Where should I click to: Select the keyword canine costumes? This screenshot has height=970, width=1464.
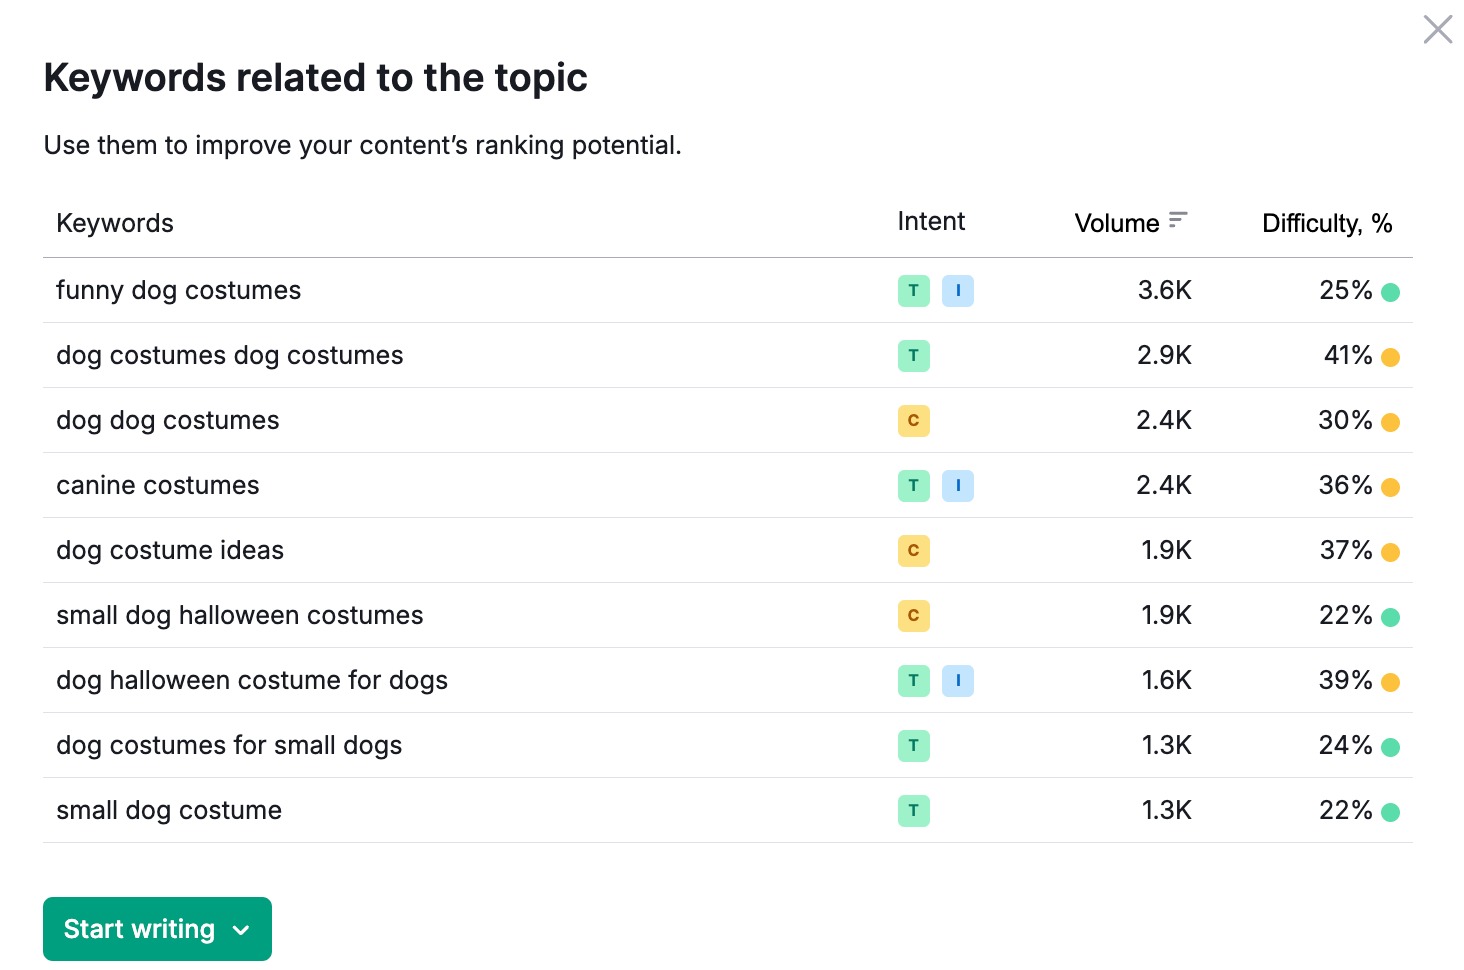[157, 485]
